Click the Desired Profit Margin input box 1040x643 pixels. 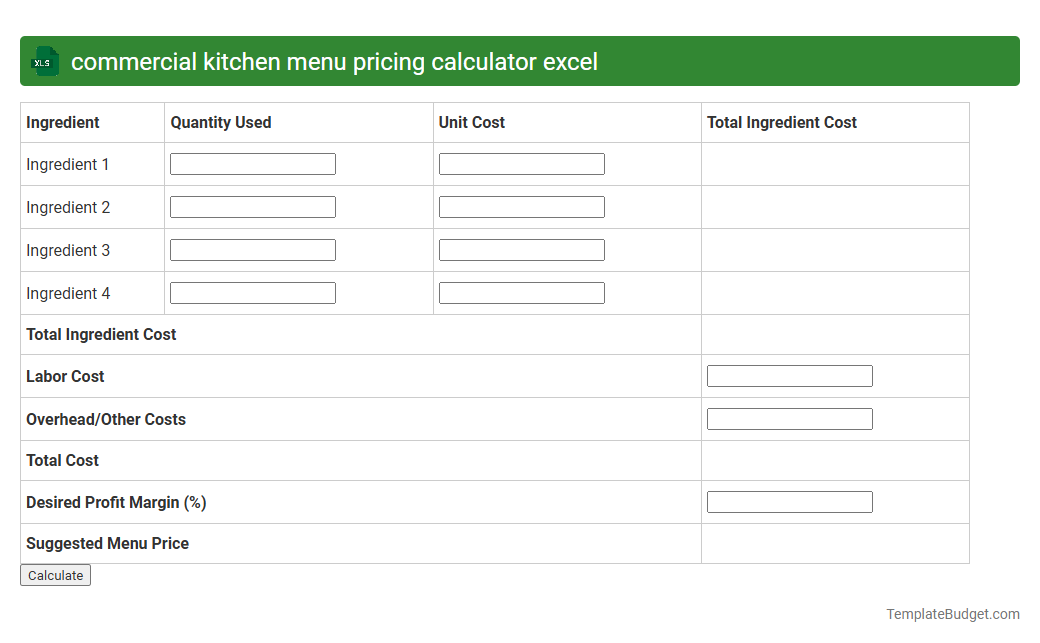point(789,501)
